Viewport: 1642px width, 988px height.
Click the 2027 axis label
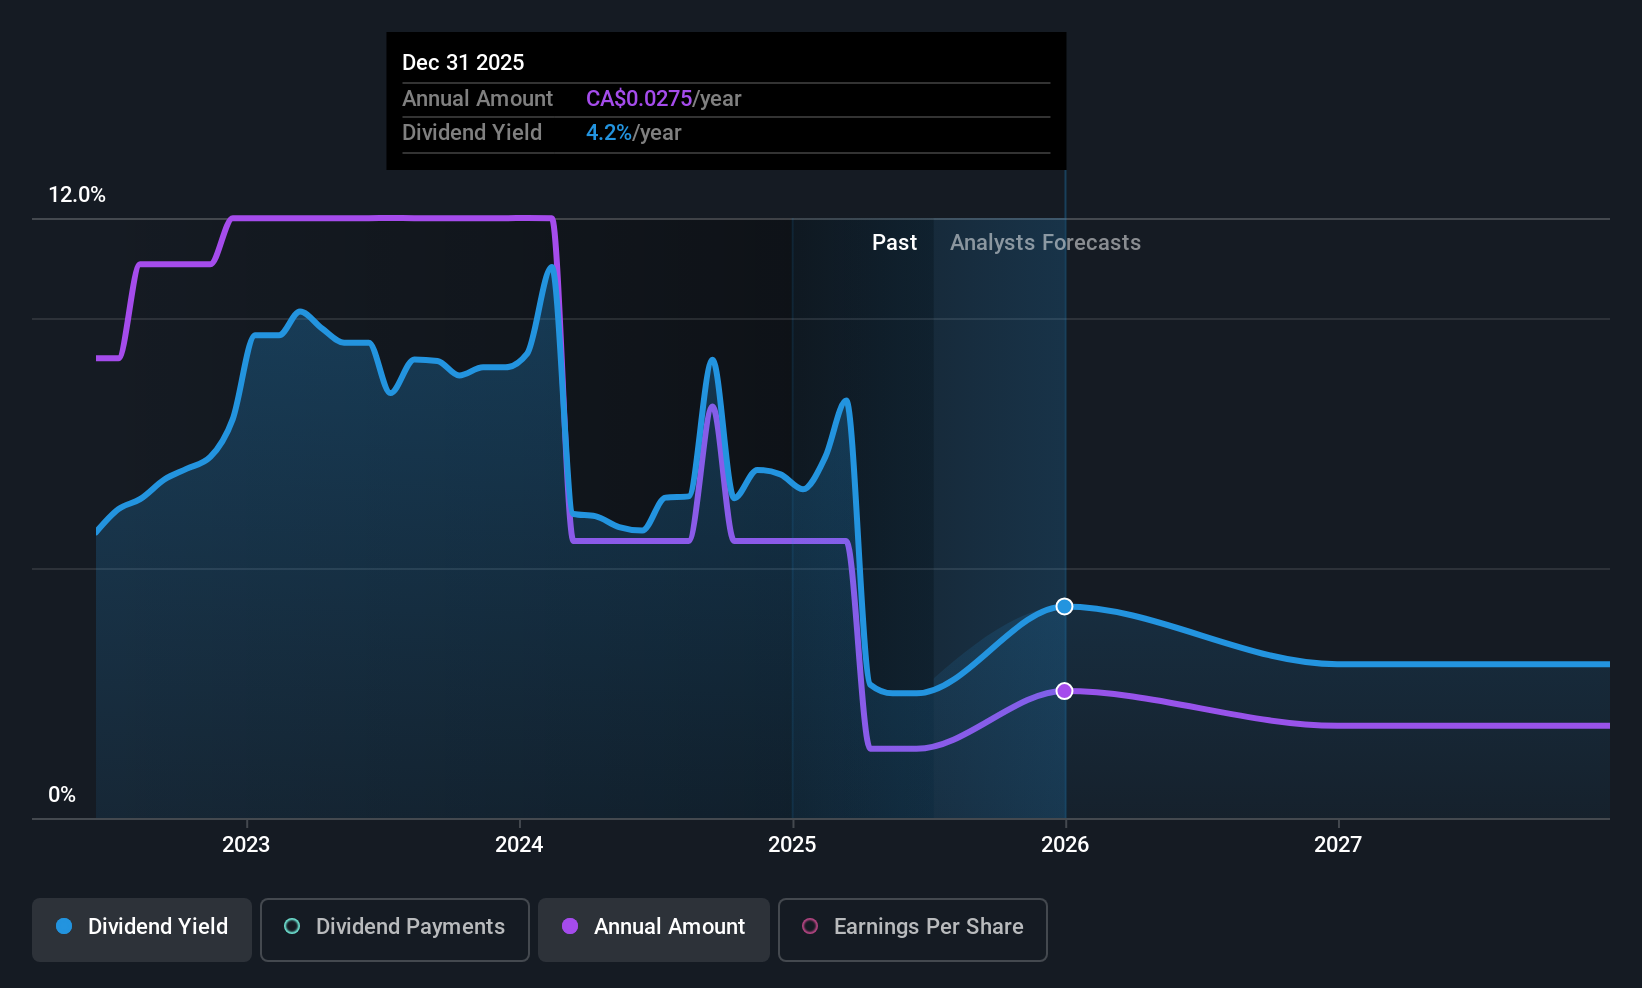coord(1338,844)
